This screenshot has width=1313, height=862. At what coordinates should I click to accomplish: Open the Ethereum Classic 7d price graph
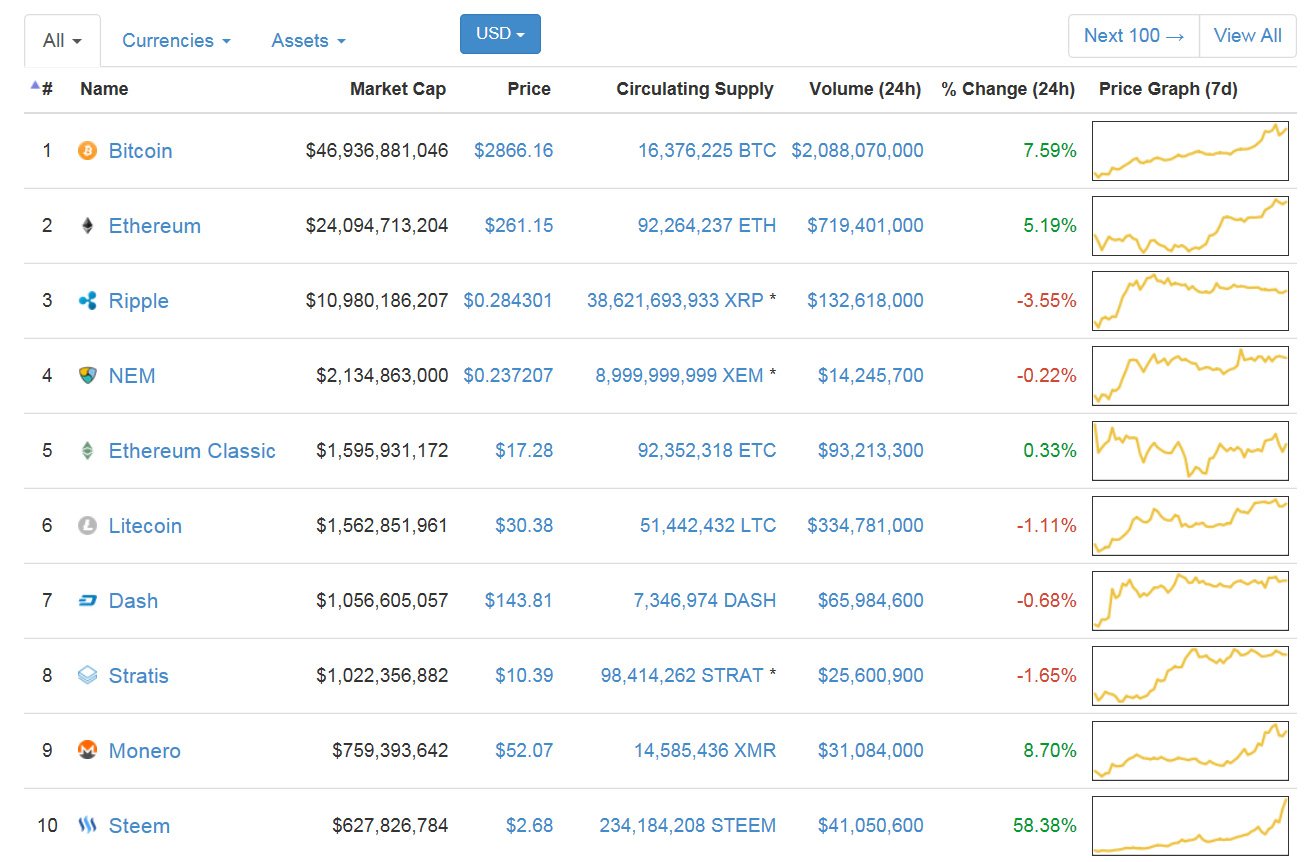[1190, 451]
